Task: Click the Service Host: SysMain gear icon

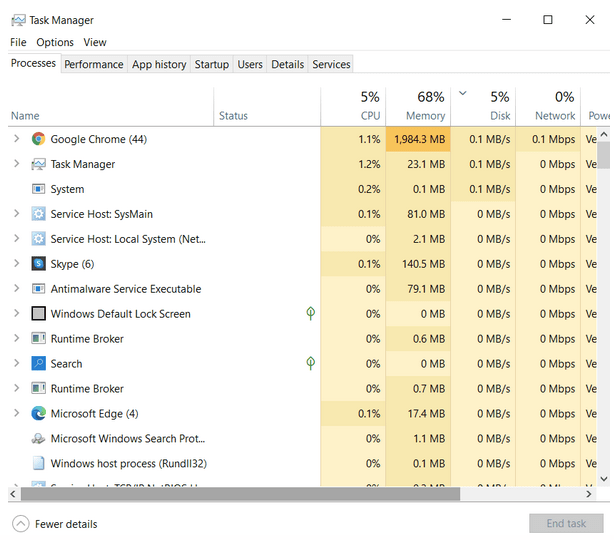Action: 38,214
